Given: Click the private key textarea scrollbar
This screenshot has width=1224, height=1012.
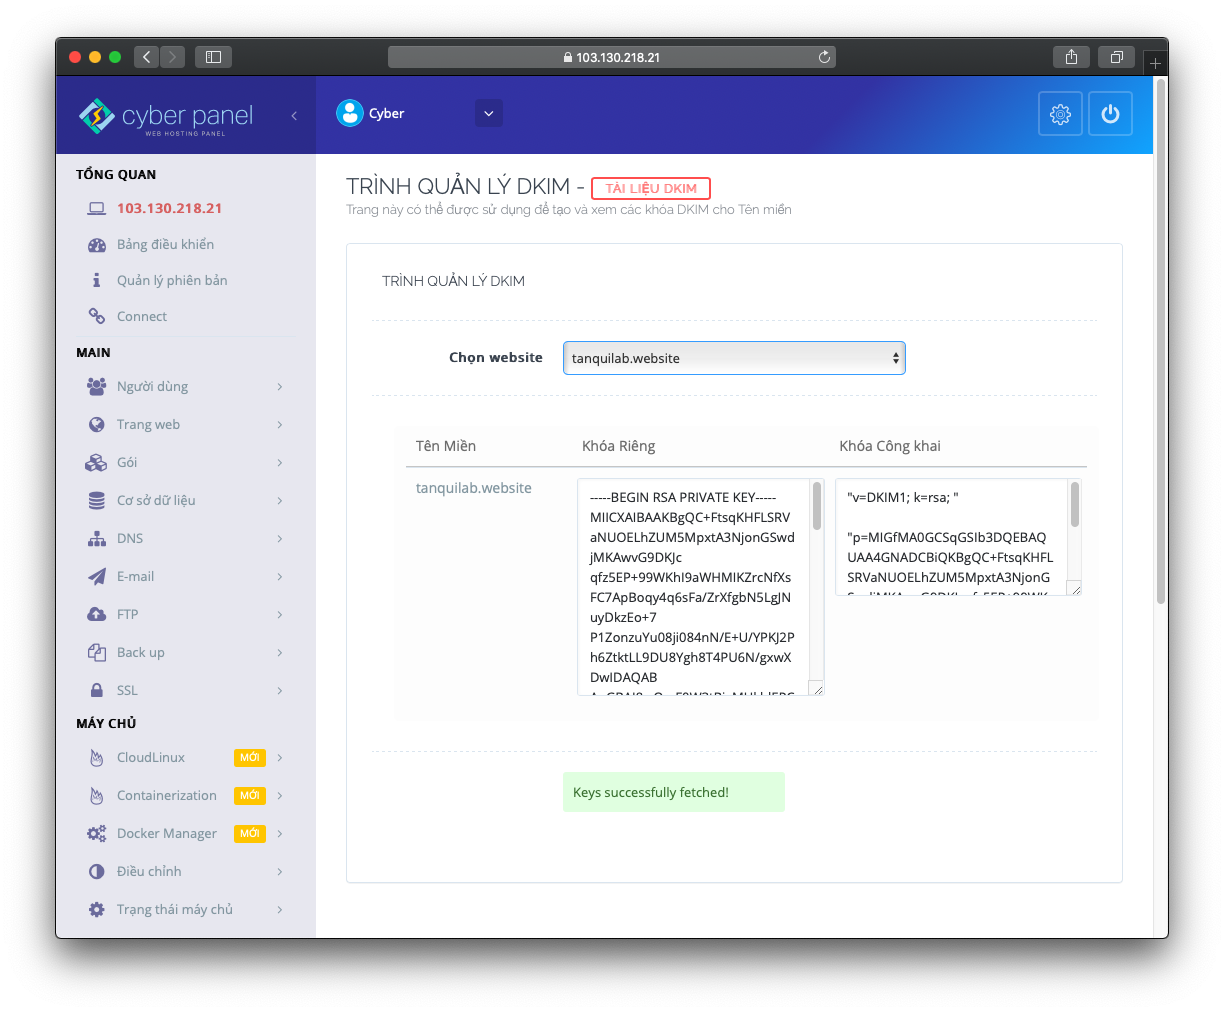Looking at the screenshot, I should pos(817,506).
